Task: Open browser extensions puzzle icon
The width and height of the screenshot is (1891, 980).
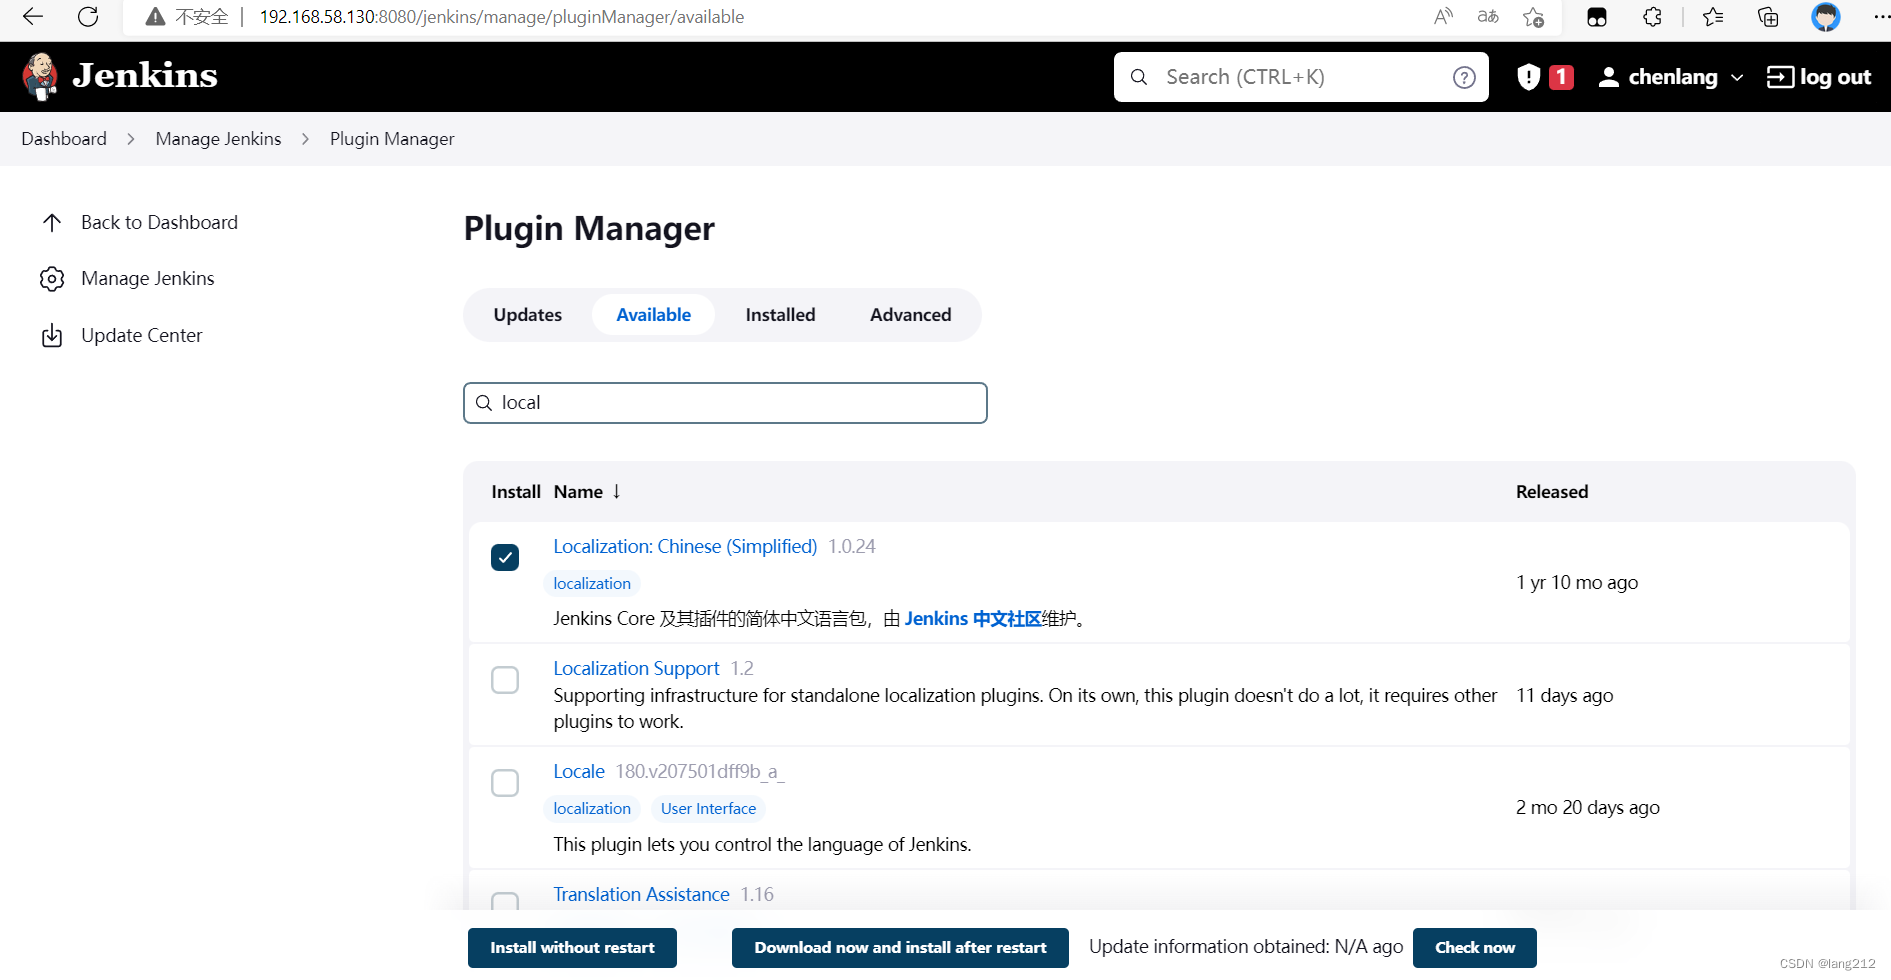Action: pos(1652,17)
